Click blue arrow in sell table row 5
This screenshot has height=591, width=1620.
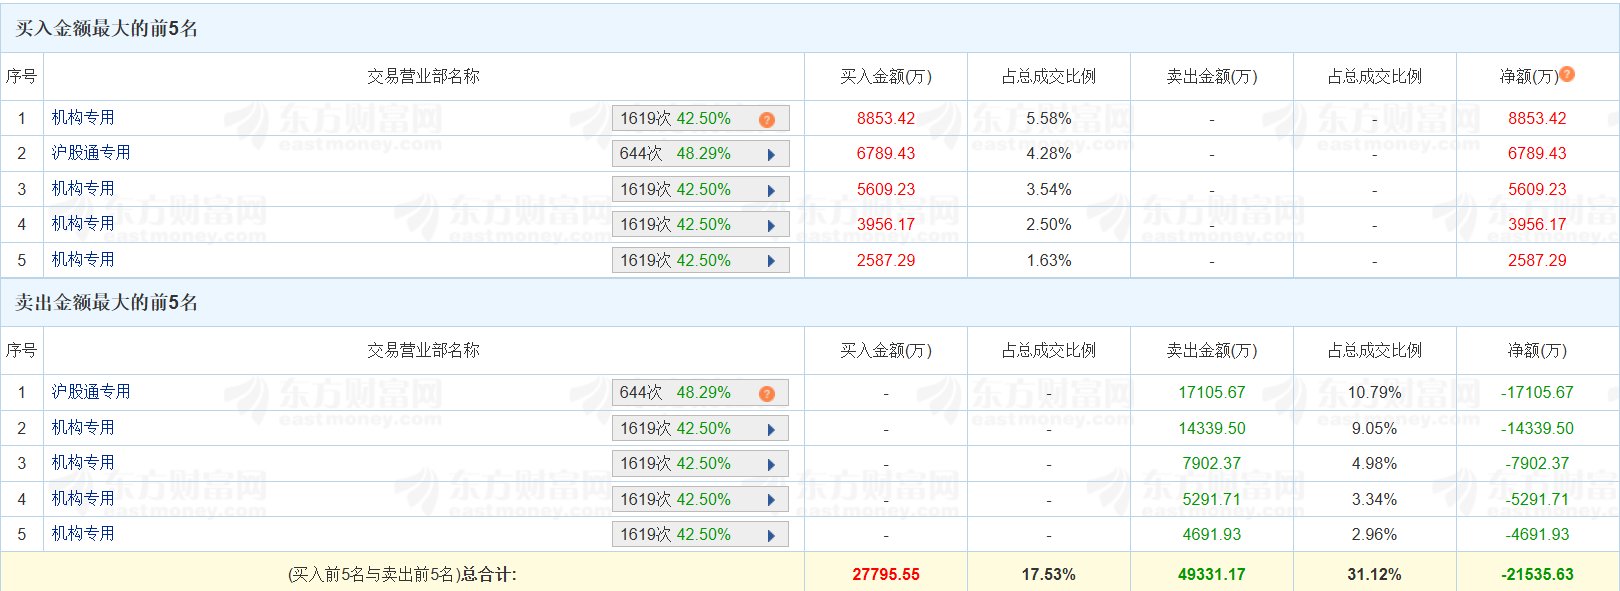coord(771,536)
